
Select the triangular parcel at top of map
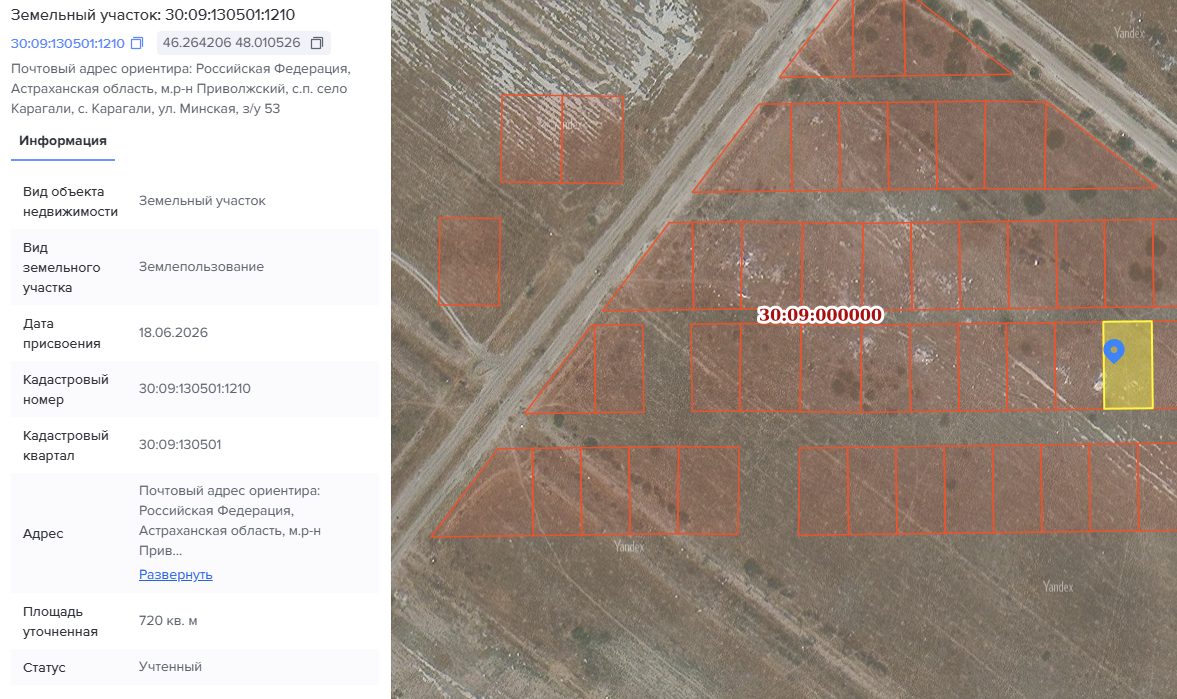(x=895, y=38)
